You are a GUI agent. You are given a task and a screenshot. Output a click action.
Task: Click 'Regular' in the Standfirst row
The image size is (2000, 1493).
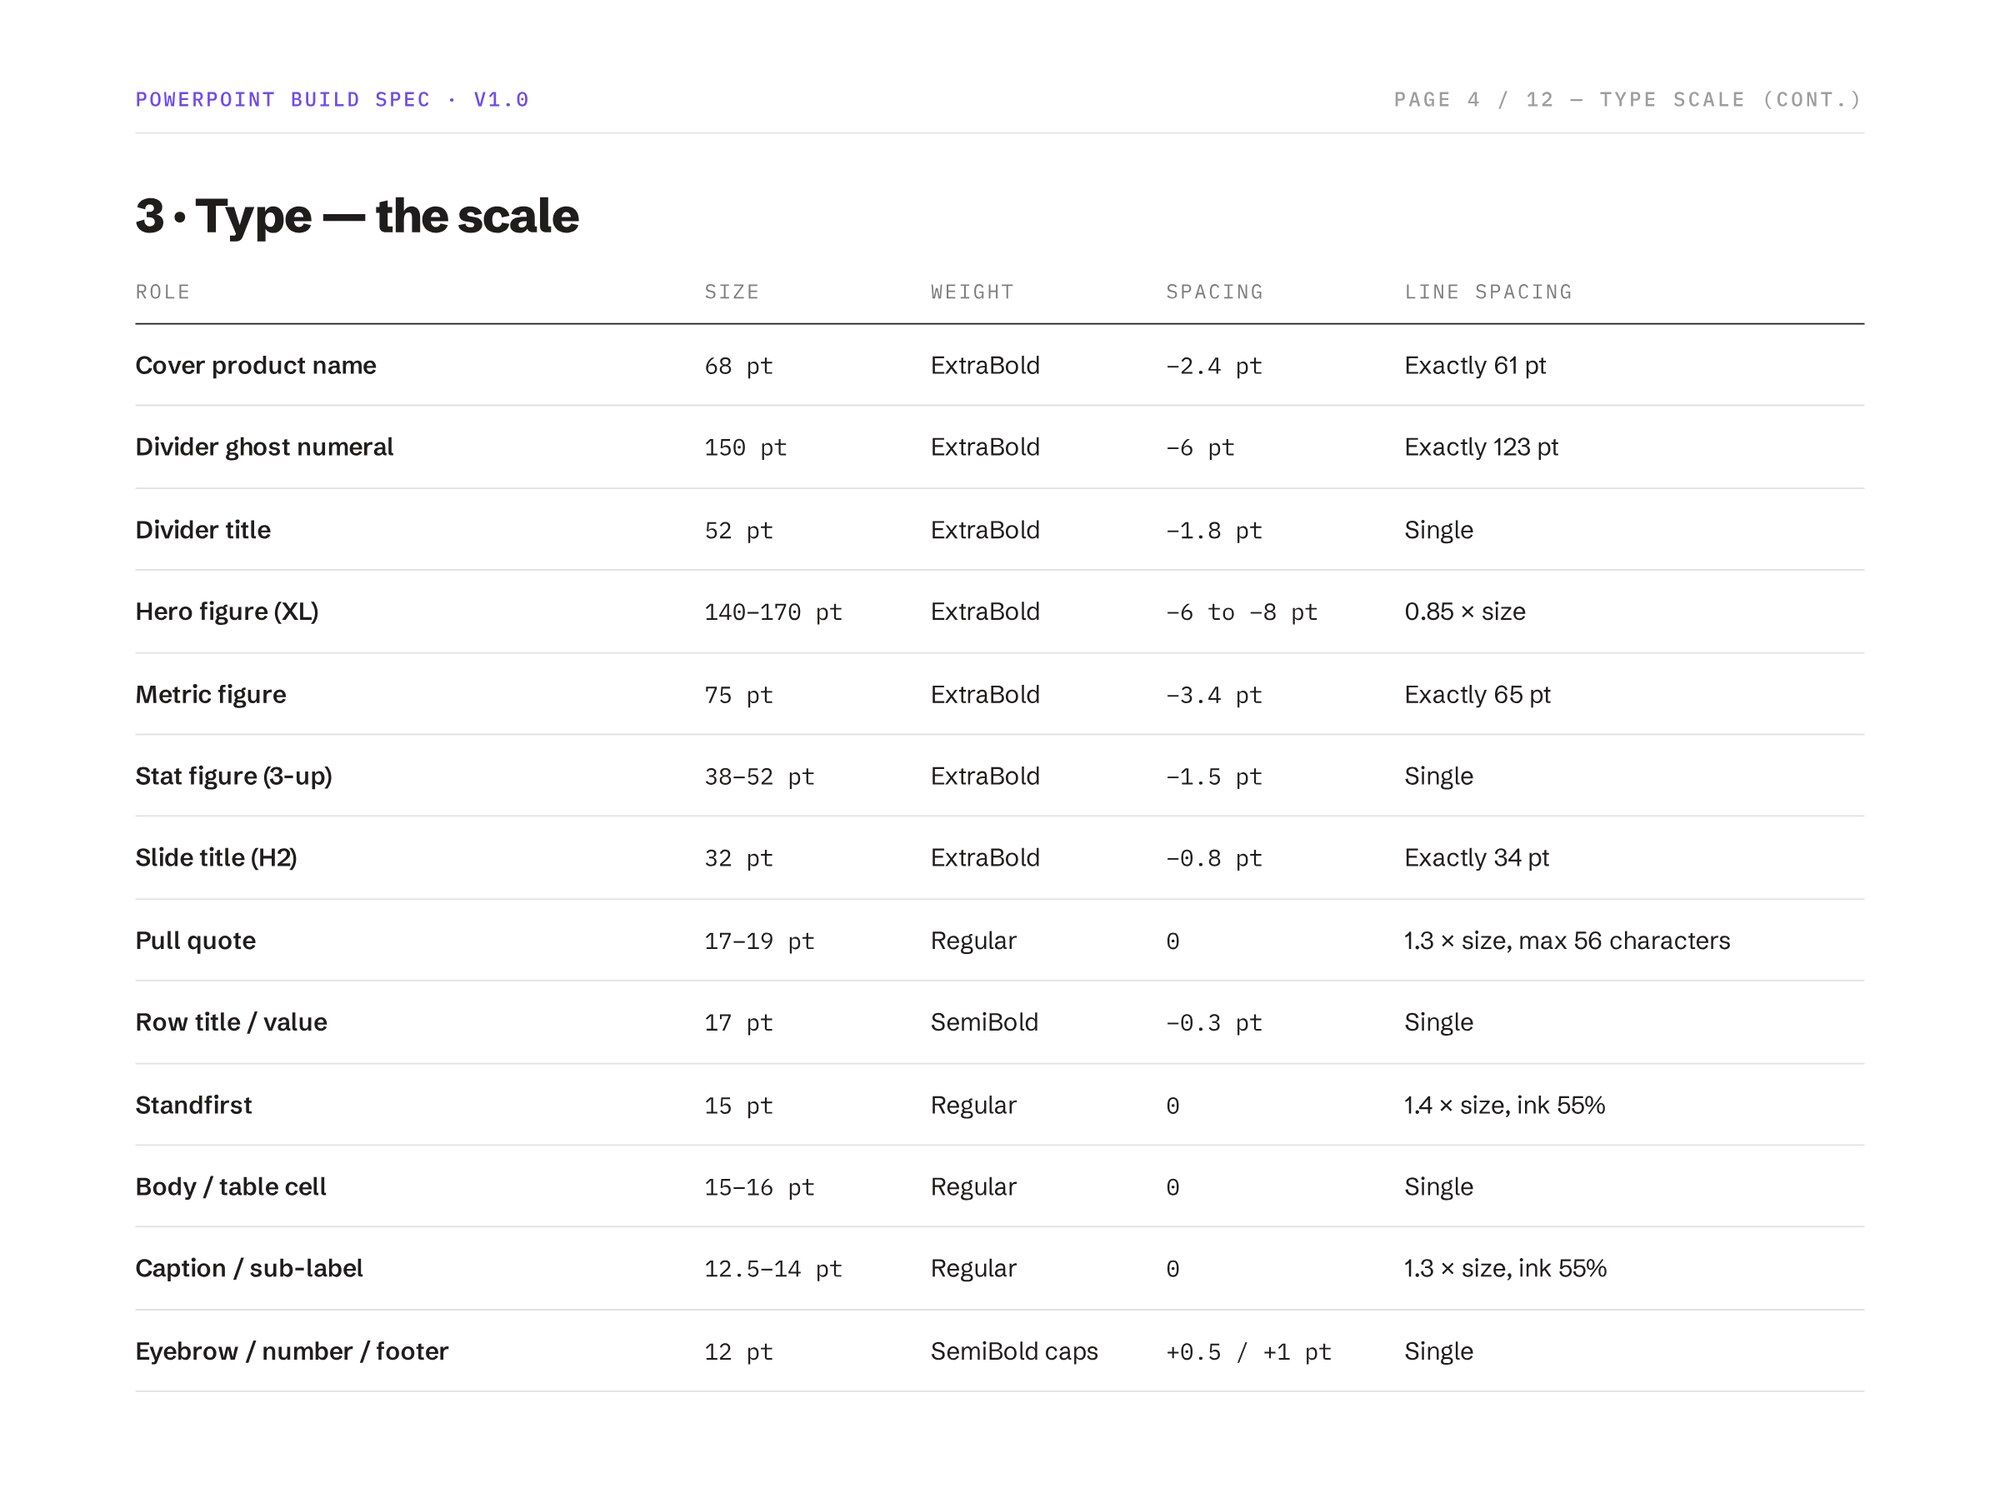pos(973,1105)
